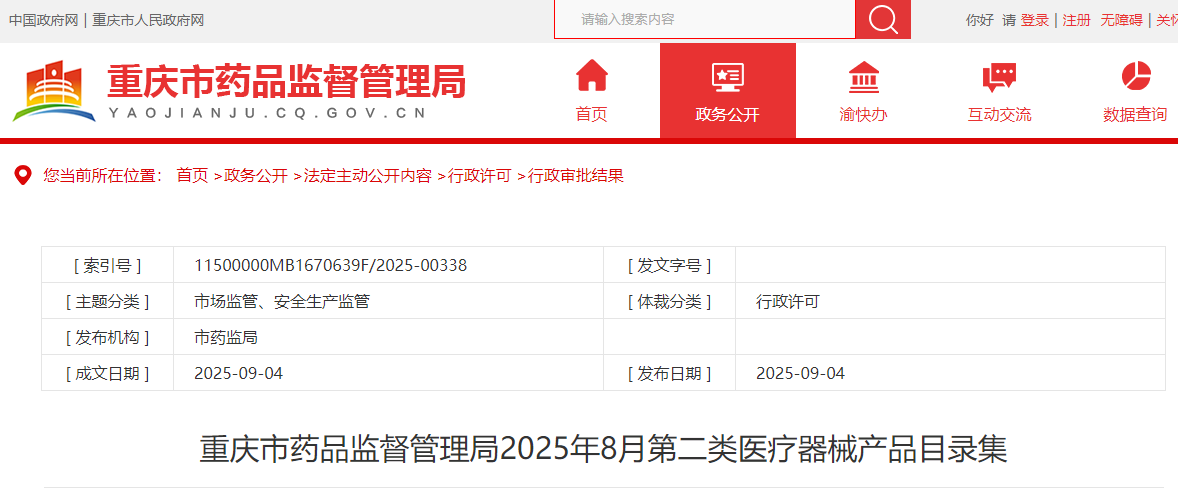The height and width of the screenshot is (502, 1178).
Task: Click the 互动交流 menu label
Action: click(999, 115)
